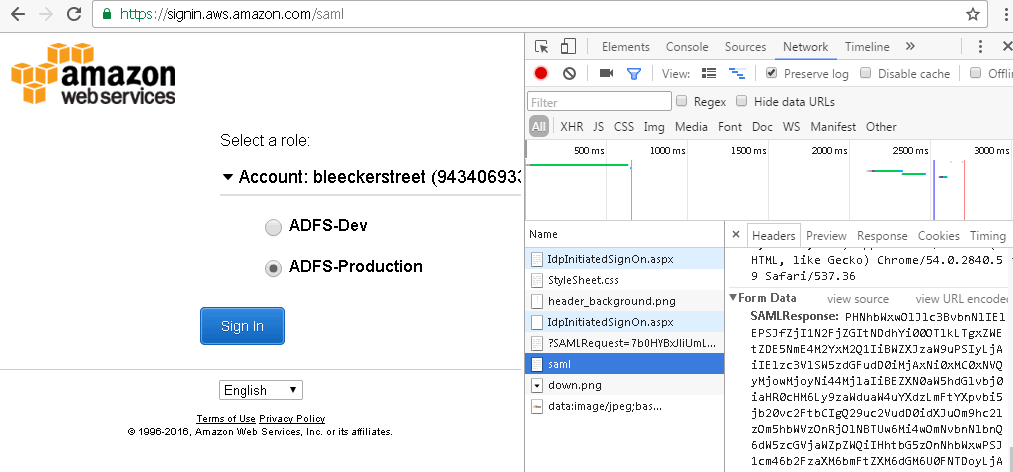
Task: Stop recording with the red record button
Action: pyautogui.click(x=541, y=74)
